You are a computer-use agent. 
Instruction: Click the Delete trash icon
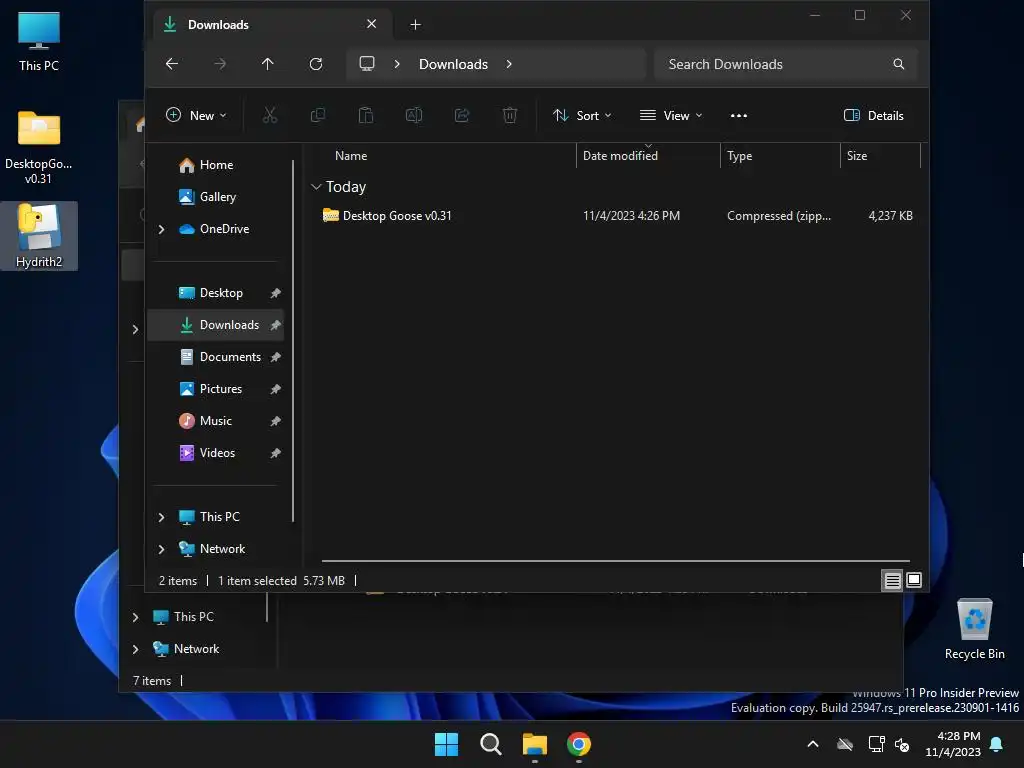click(510, 116)
